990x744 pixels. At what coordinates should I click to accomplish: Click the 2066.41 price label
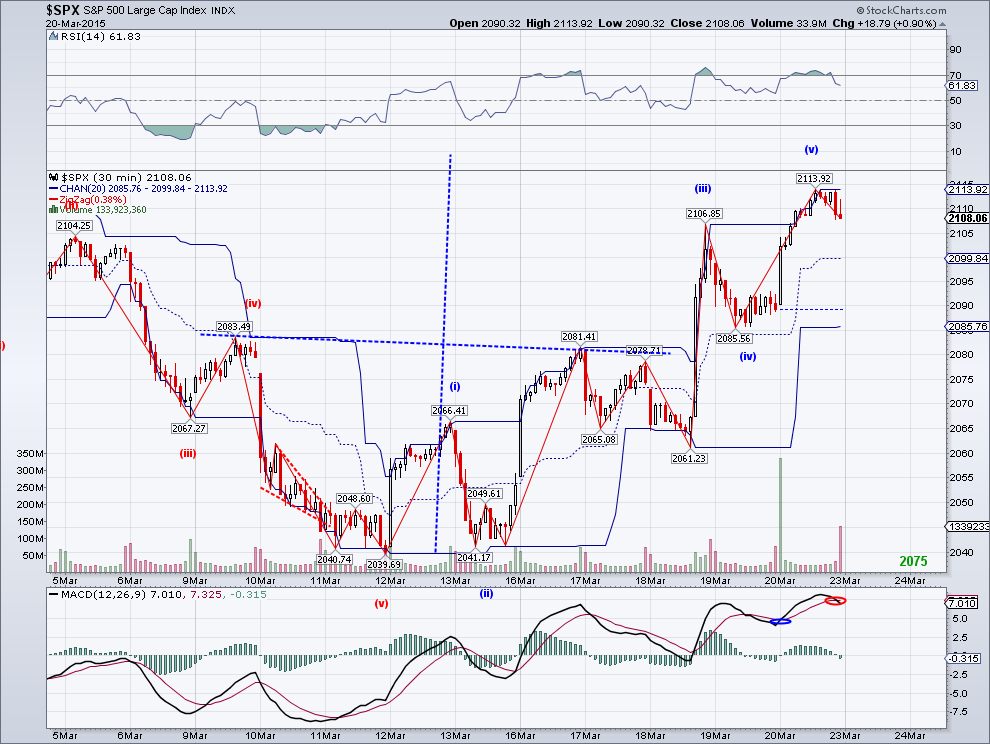pyautogui.click(x=449, y=411)
